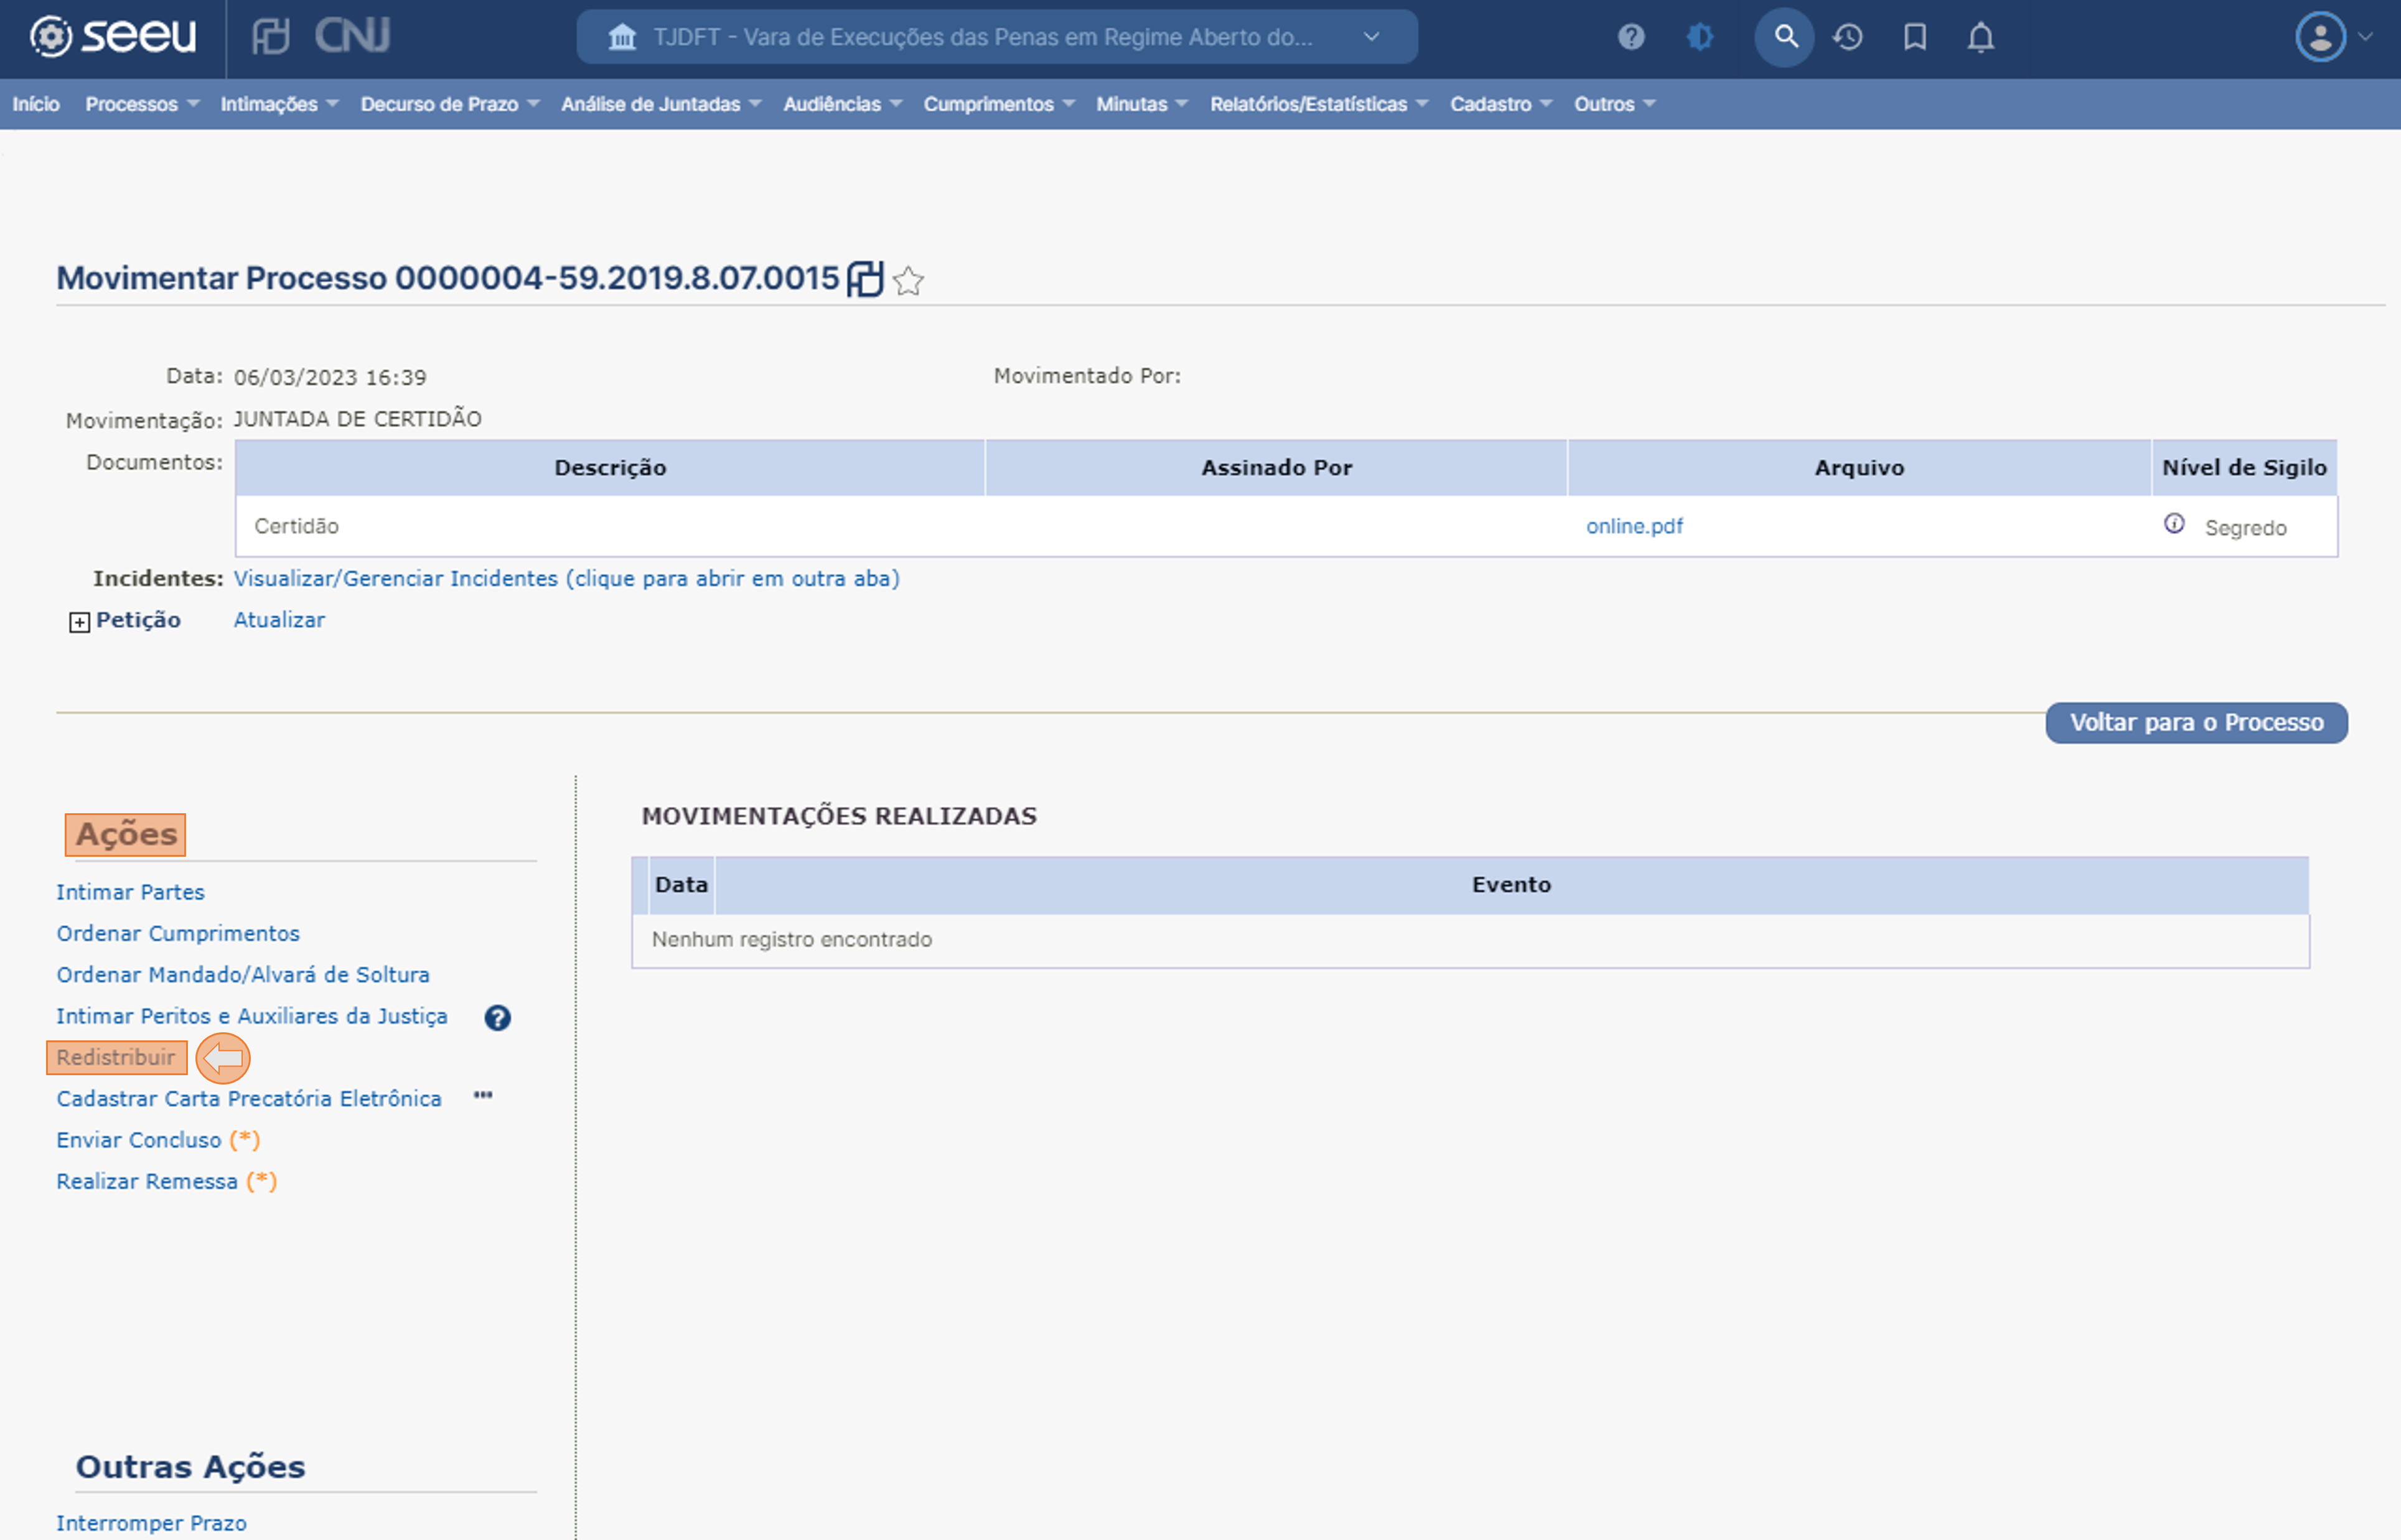This screenshot has width=2401, height=1540.
Task: Open the search magnifier icon
Action: (x=1785, y=37)
